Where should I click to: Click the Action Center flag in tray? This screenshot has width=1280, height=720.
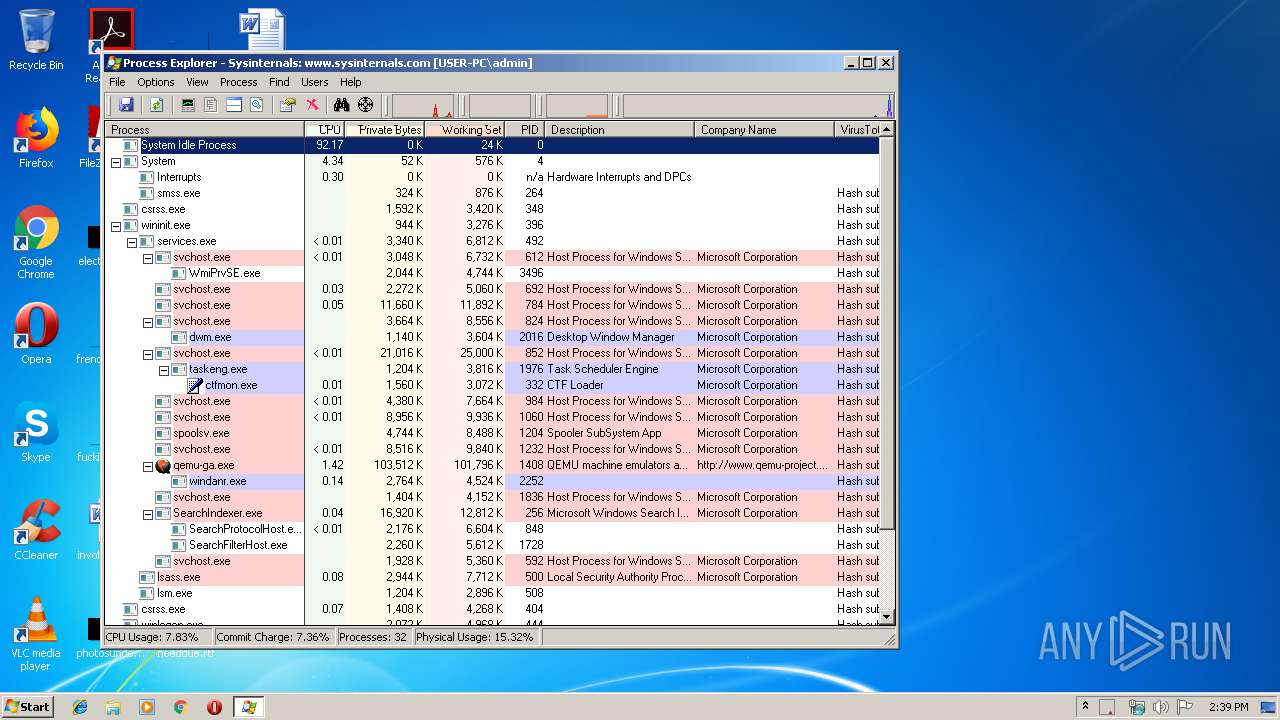(1184, 707)
